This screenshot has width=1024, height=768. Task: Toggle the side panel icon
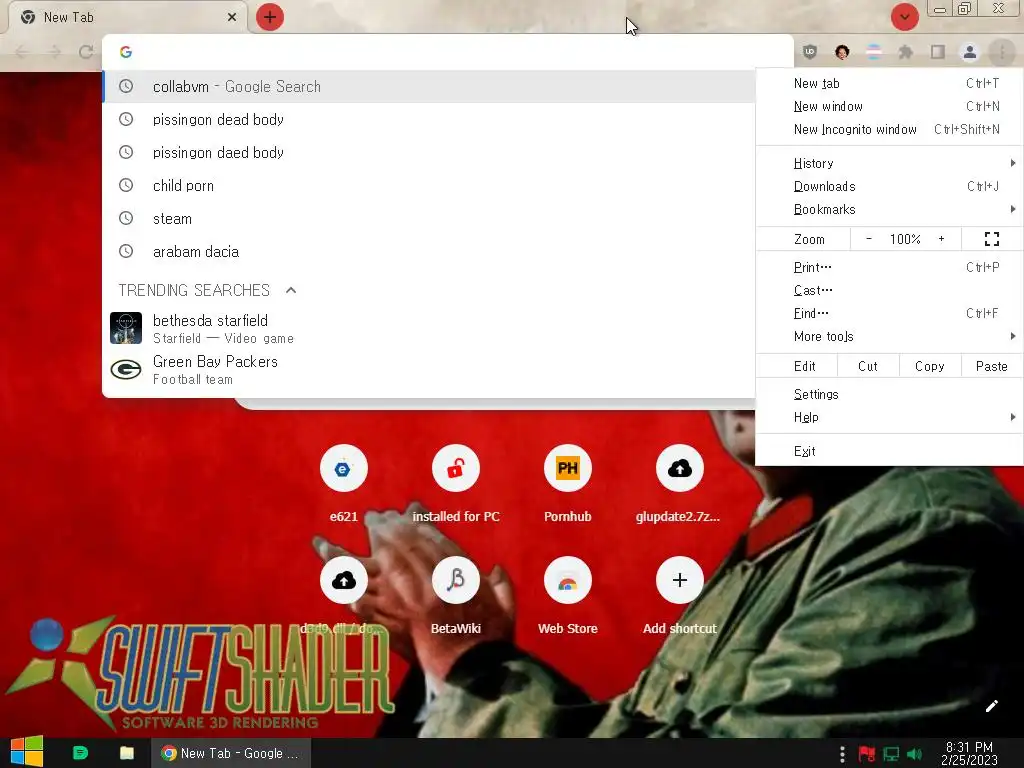click(938, 52)
